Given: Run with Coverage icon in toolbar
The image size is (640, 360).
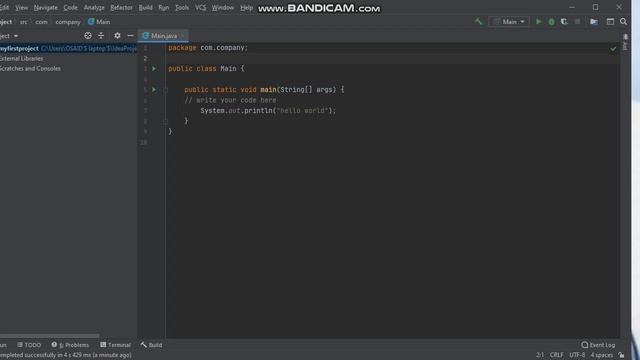Looking at the screenshot, I should click(564, 22).
